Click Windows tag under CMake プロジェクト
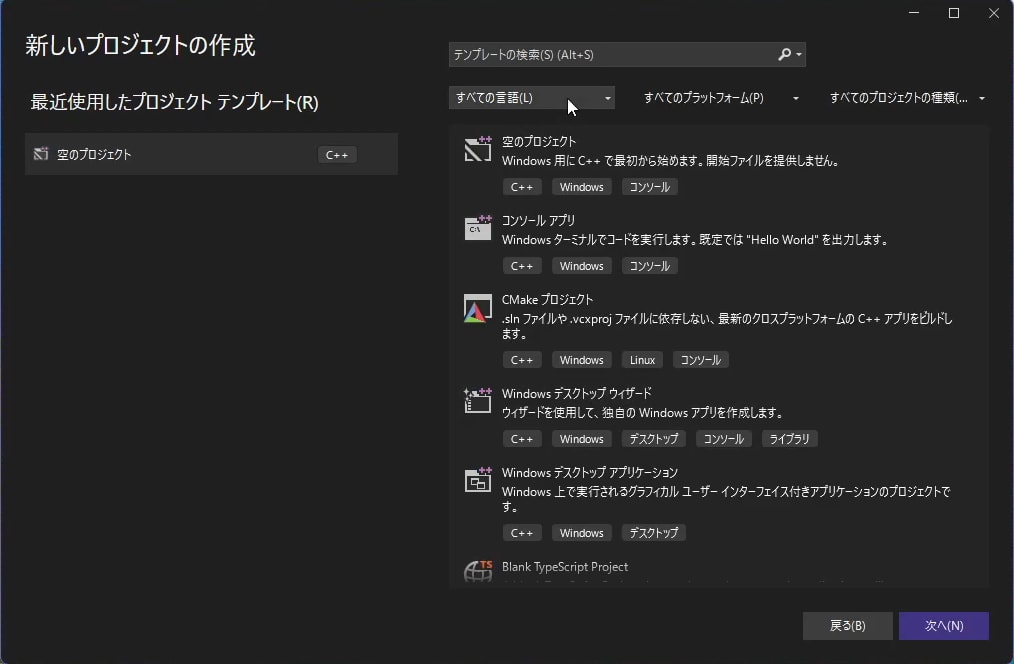The image size is (1014, 664). 581,360
